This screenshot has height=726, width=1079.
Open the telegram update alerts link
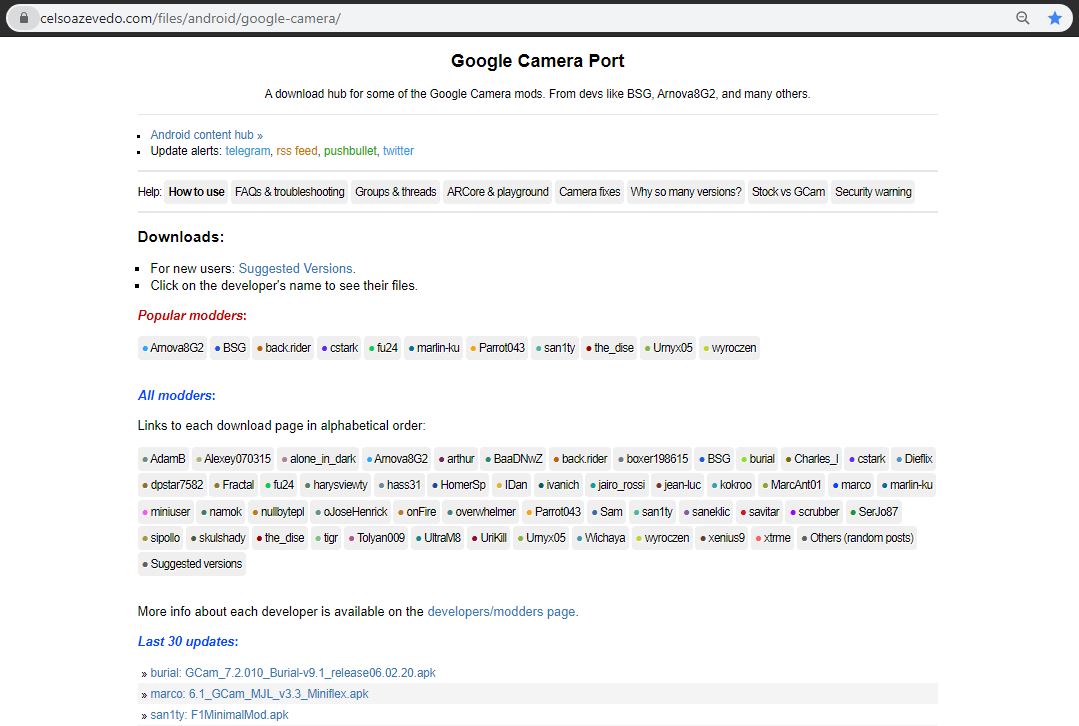[247, 151]
